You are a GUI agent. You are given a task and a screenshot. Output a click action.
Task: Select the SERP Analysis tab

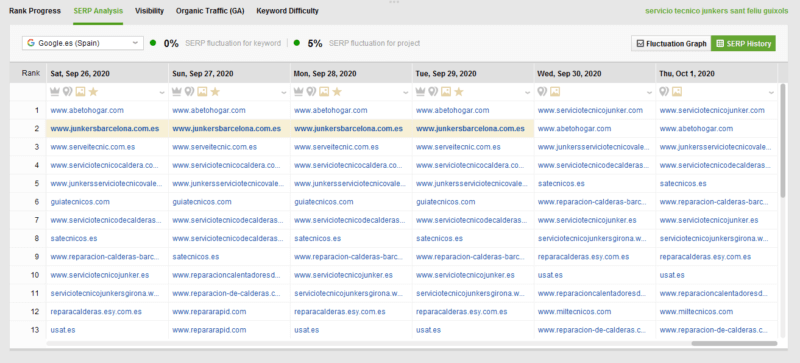tap(98, 11)
